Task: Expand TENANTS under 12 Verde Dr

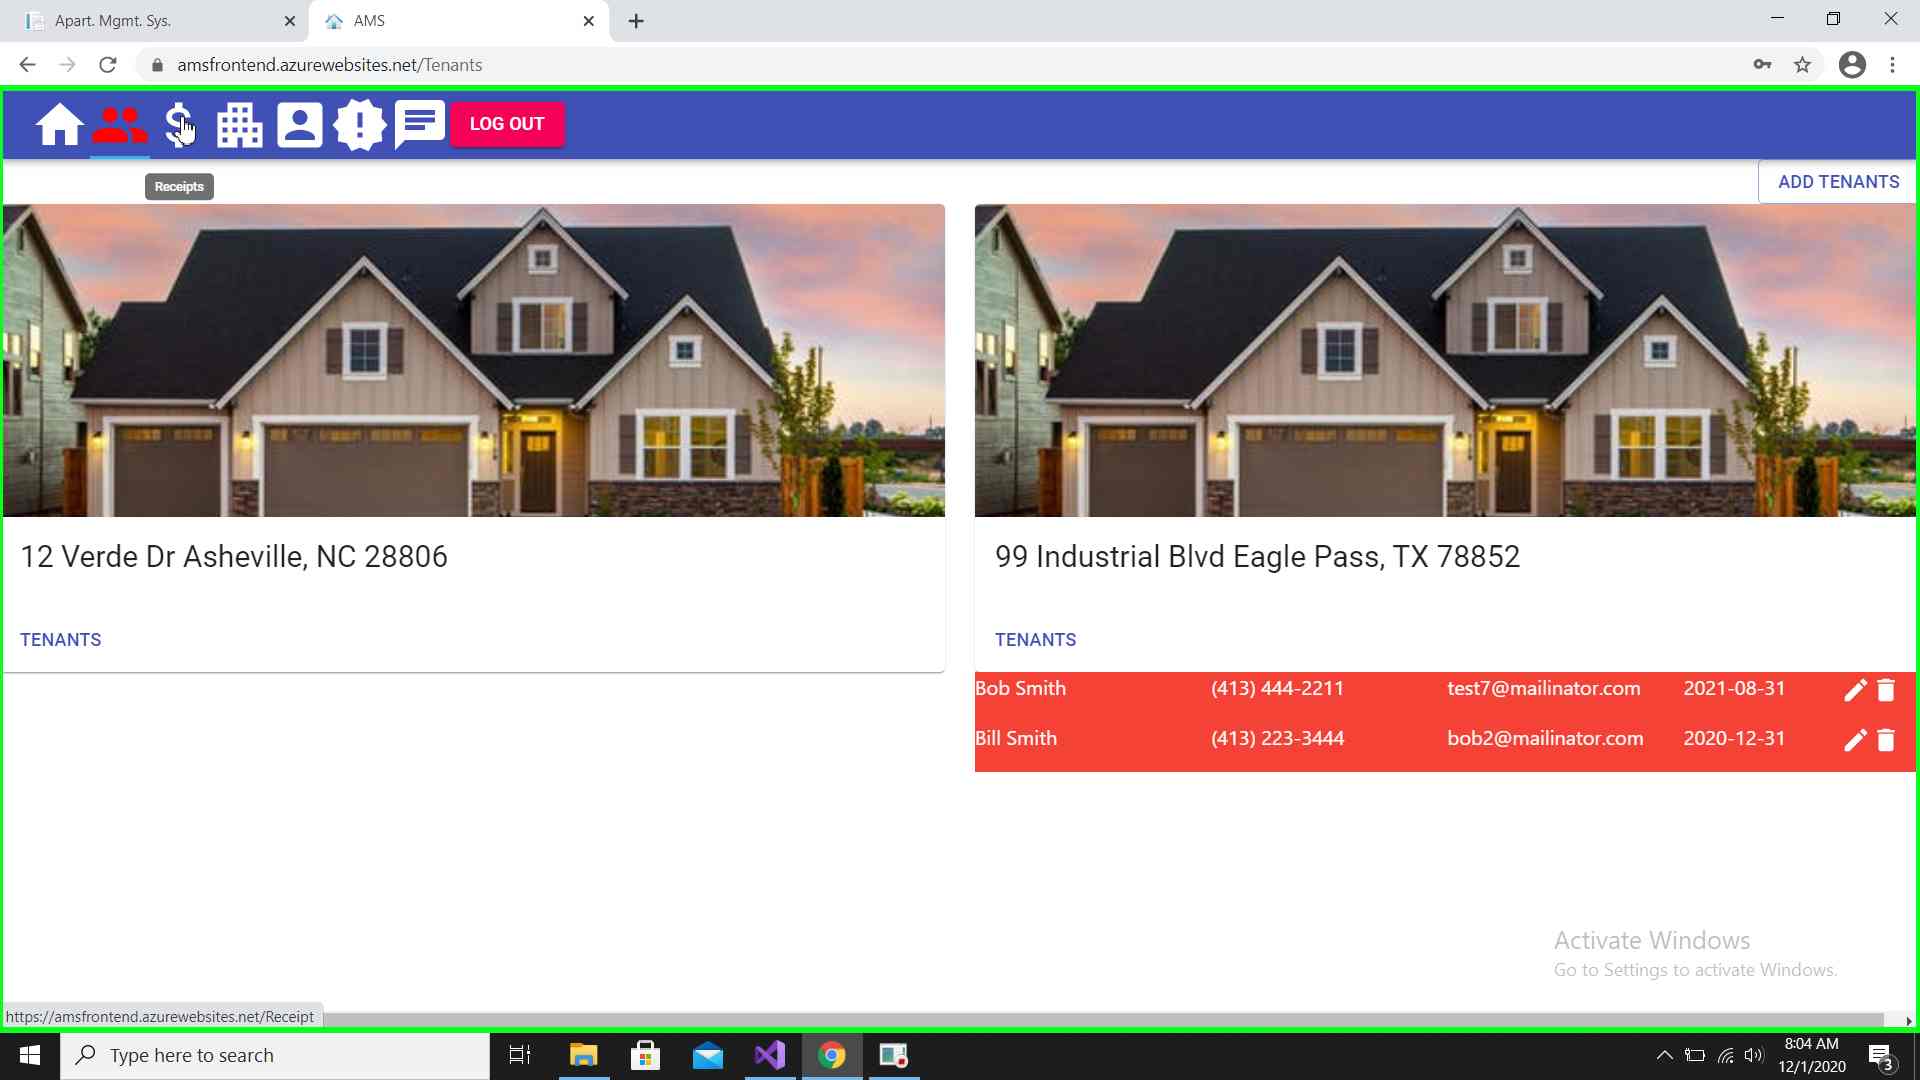Action: tap(61, 640)
